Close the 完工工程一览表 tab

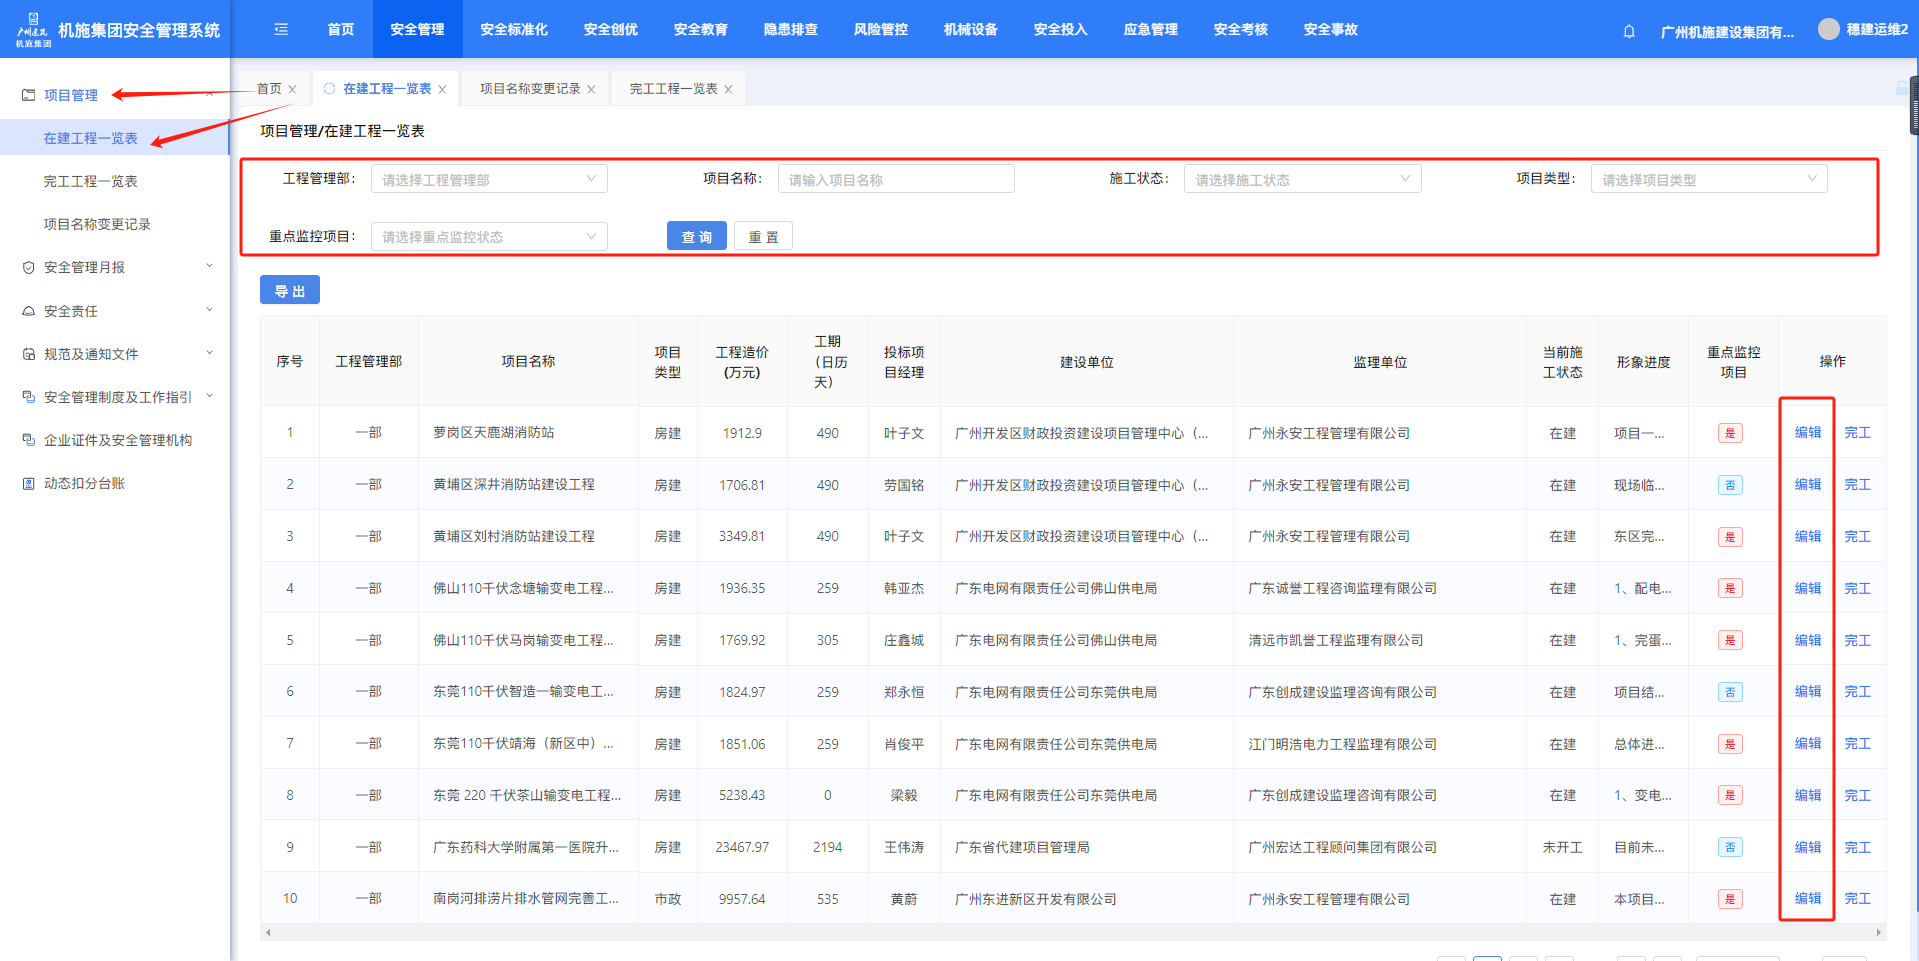click(728, 90)
